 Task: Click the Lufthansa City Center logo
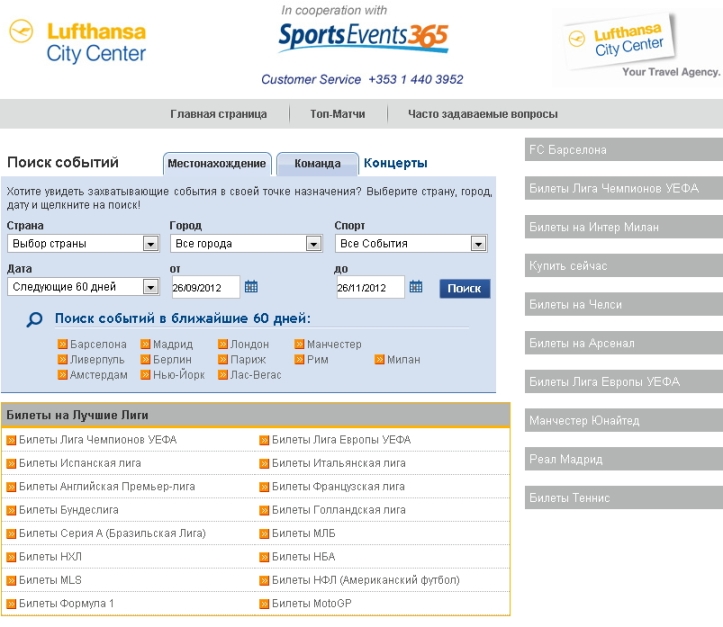78,42
